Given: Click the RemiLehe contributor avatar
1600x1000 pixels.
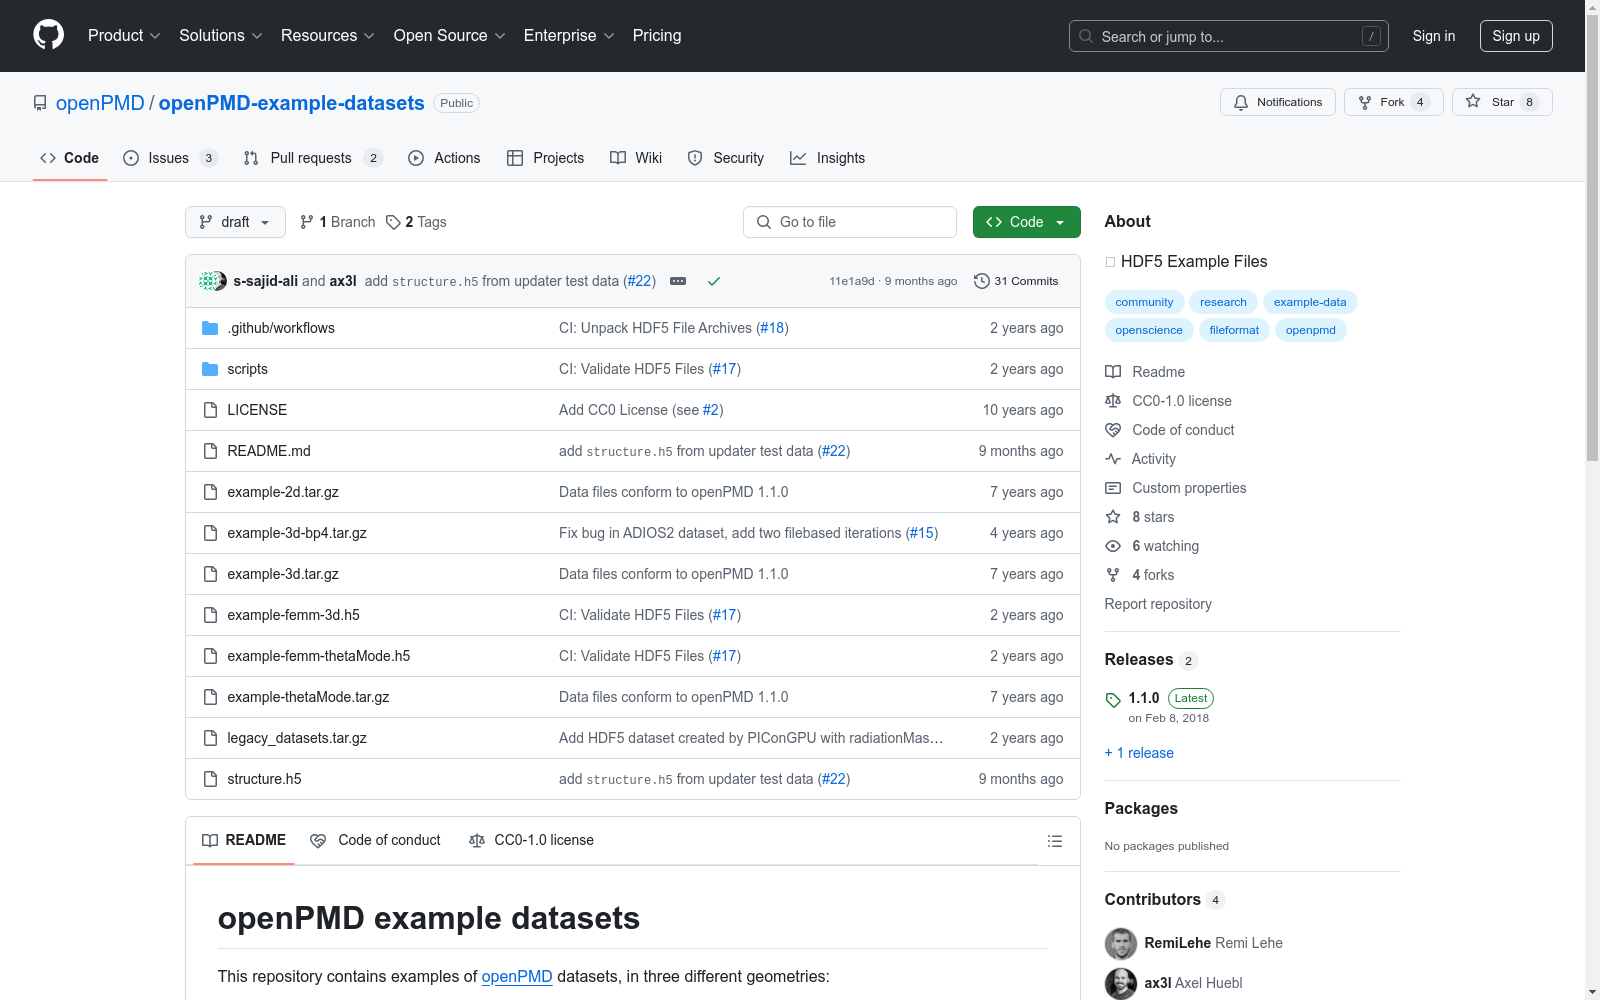Looking at the screenshot, I should [x=1121, y=943].
